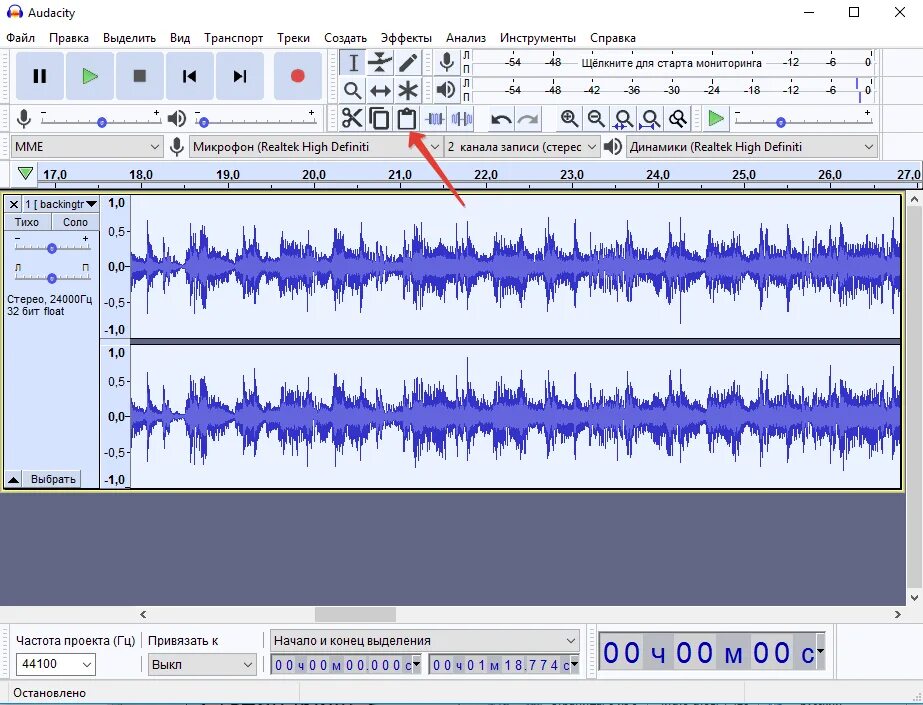
Task: Click the Silence audio selection icon
Action: tap(462, 119)
